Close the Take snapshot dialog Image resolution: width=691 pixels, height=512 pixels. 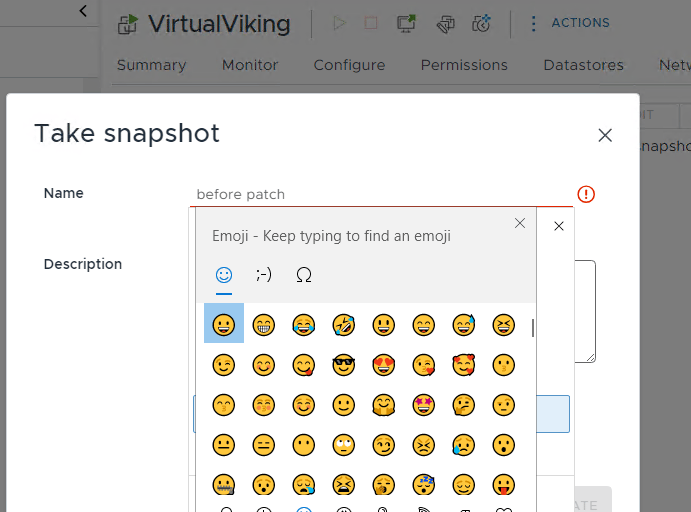605,135
